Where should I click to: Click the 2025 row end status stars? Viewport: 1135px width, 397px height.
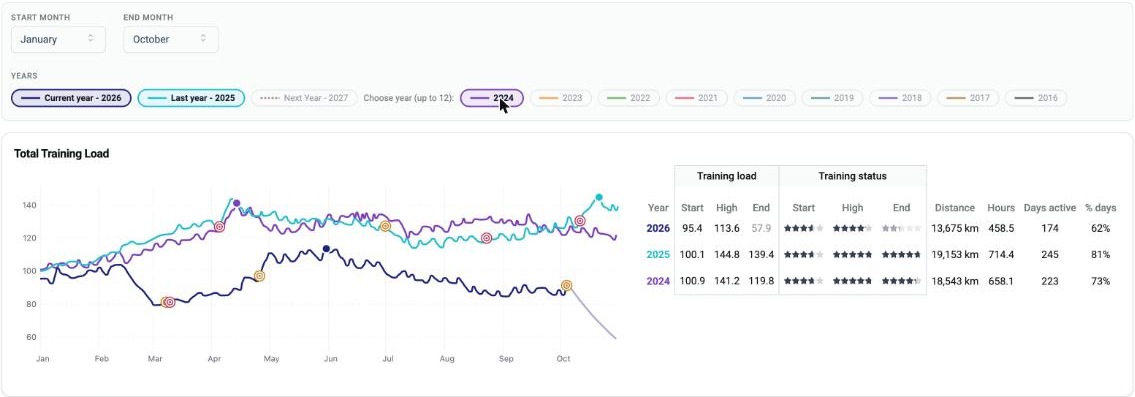click(901, 255)
